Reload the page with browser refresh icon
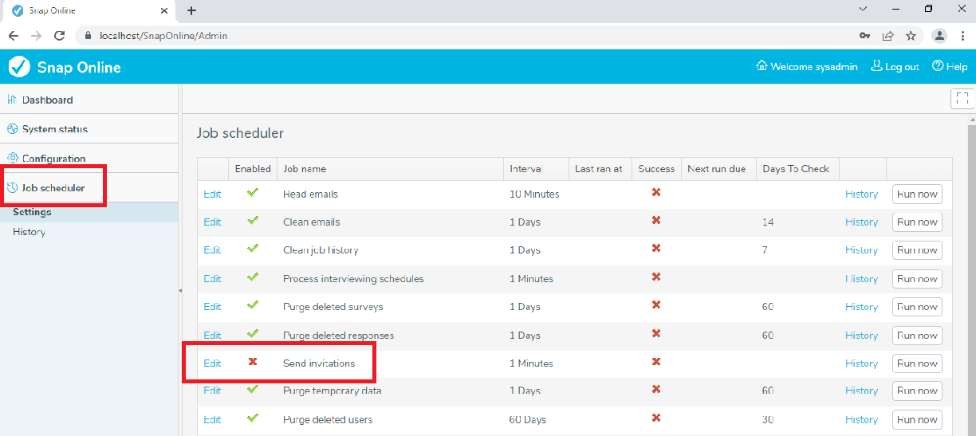This screenshot has height=436, width=976. [60, 35]
